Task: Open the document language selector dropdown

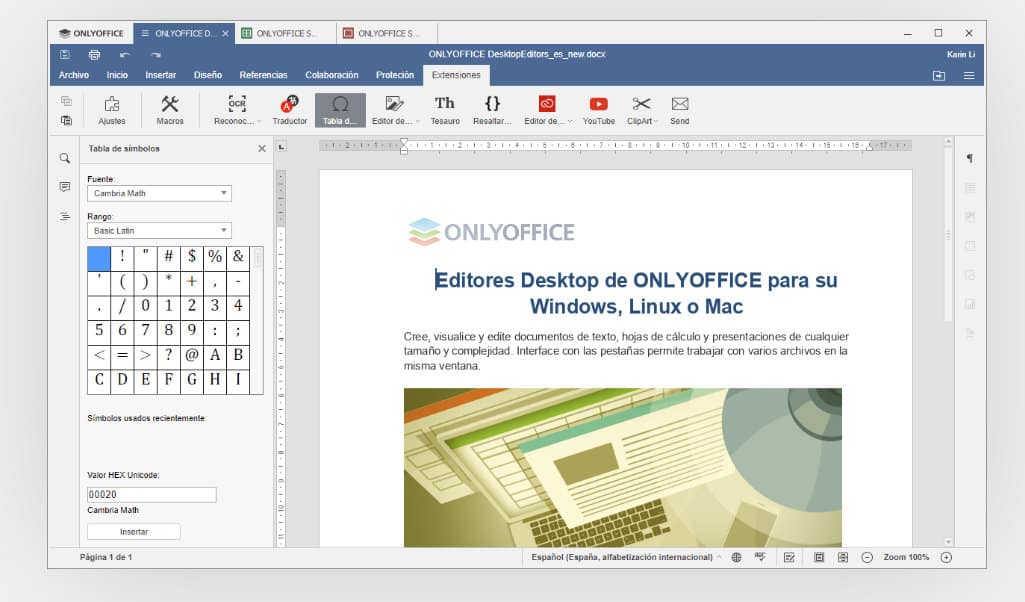Action: click(625, 557)
